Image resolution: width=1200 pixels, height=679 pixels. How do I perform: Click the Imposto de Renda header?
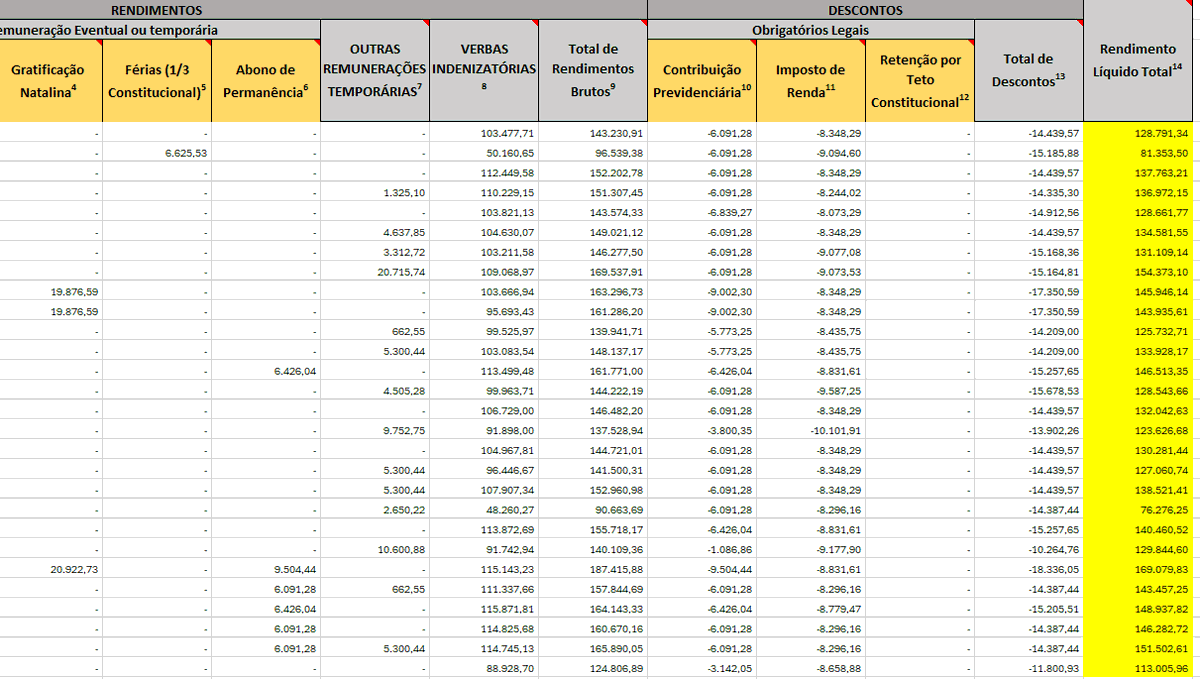tap(810, 81)
